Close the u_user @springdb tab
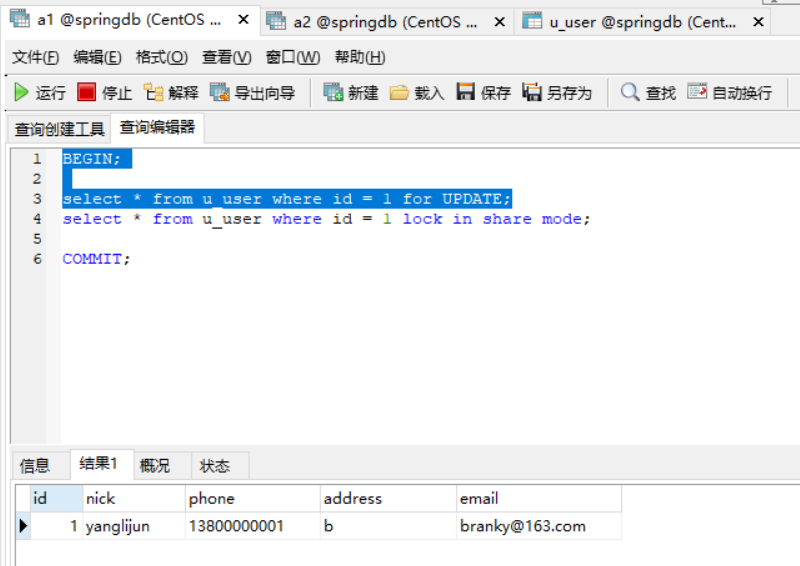 pyautogui.click(x=758, y=22)
